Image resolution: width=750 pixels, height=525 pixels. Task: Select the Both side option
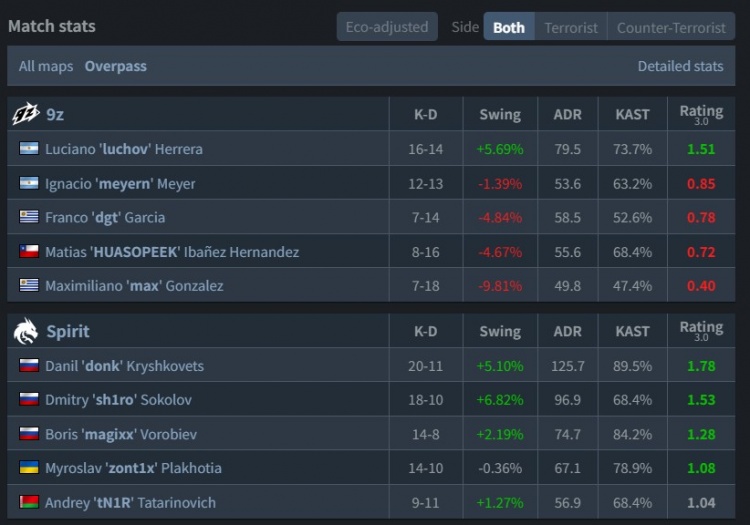click(x=508, y=27)
